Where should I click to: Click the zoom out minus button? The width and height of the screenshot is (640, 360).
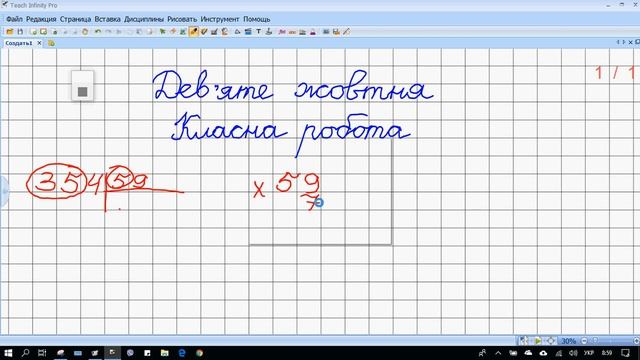[584, 340]
